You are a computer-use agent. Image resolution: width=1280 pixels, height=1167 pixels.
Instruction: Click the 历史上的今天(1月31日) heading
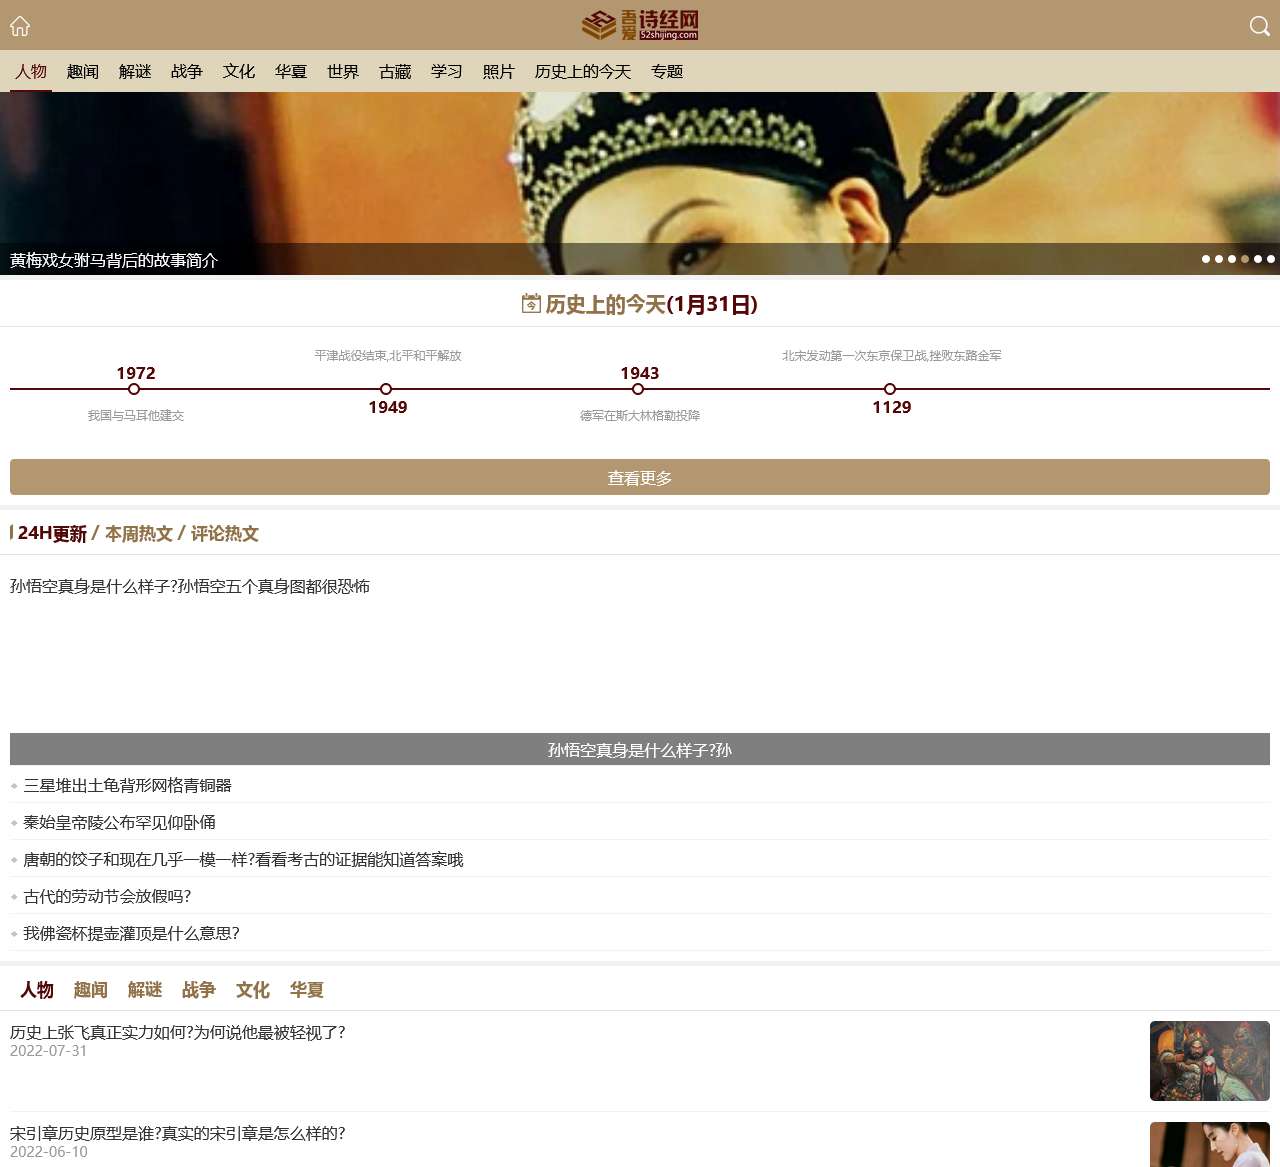click(651, 304)
